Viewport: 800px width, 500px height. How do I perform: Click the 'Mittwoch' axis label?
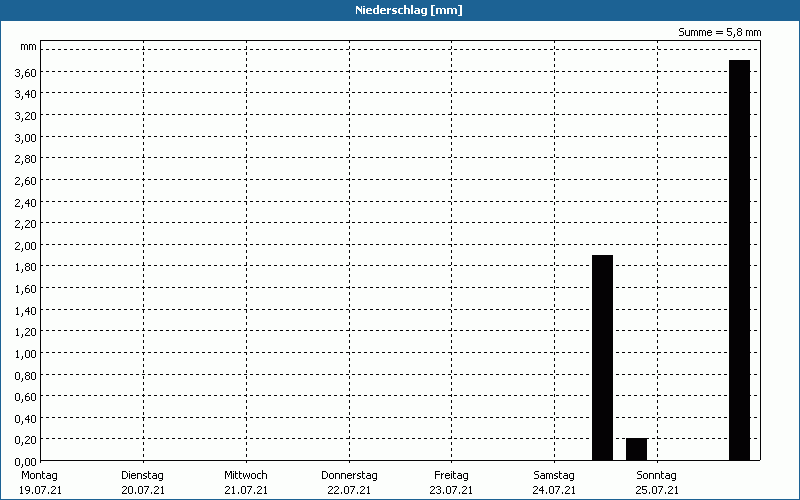coord(245,475)
